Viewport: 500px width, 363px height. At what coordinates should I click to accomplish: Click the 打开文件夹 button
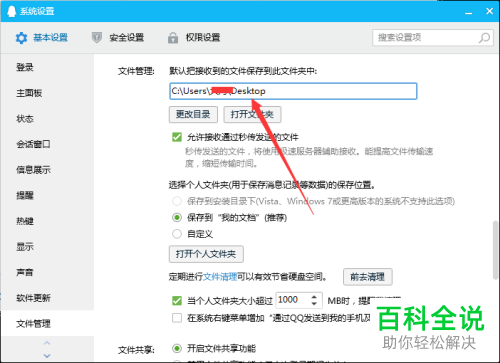252,115
